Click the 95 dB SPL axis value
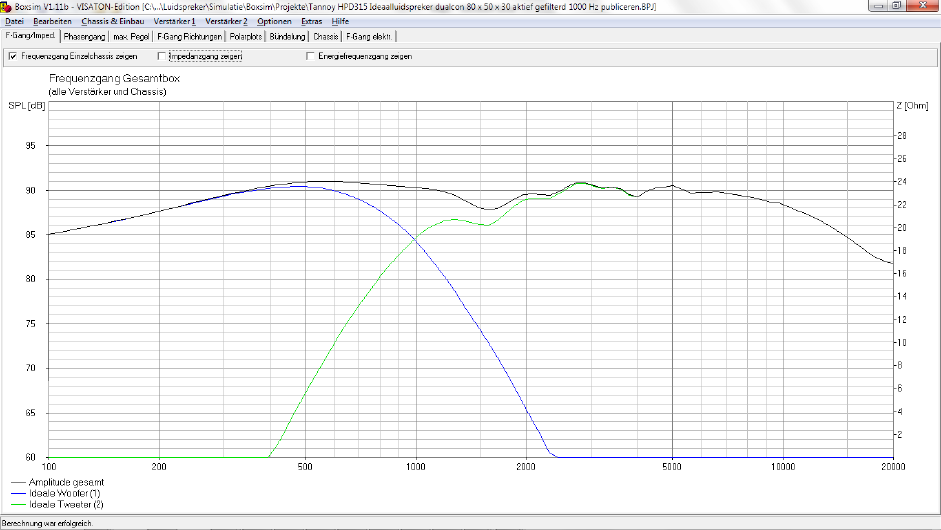The height and width of the screenshot is (530, 941). [31, 146]
